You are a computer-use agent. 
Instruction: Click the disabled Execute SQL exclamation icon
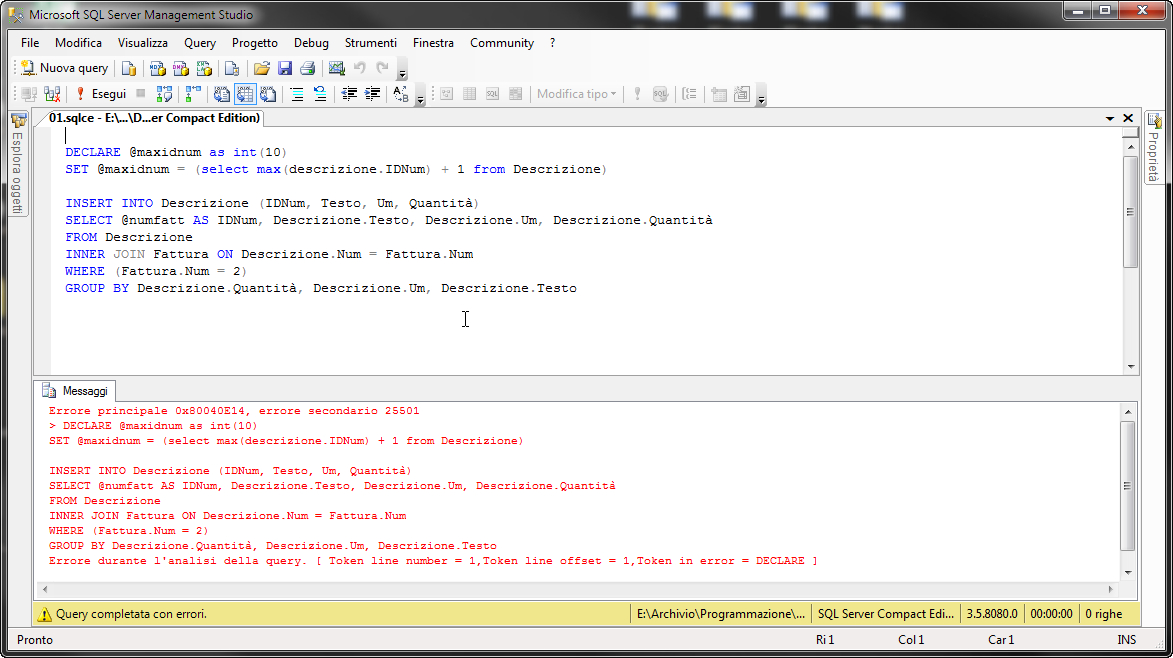click(637, 94)
